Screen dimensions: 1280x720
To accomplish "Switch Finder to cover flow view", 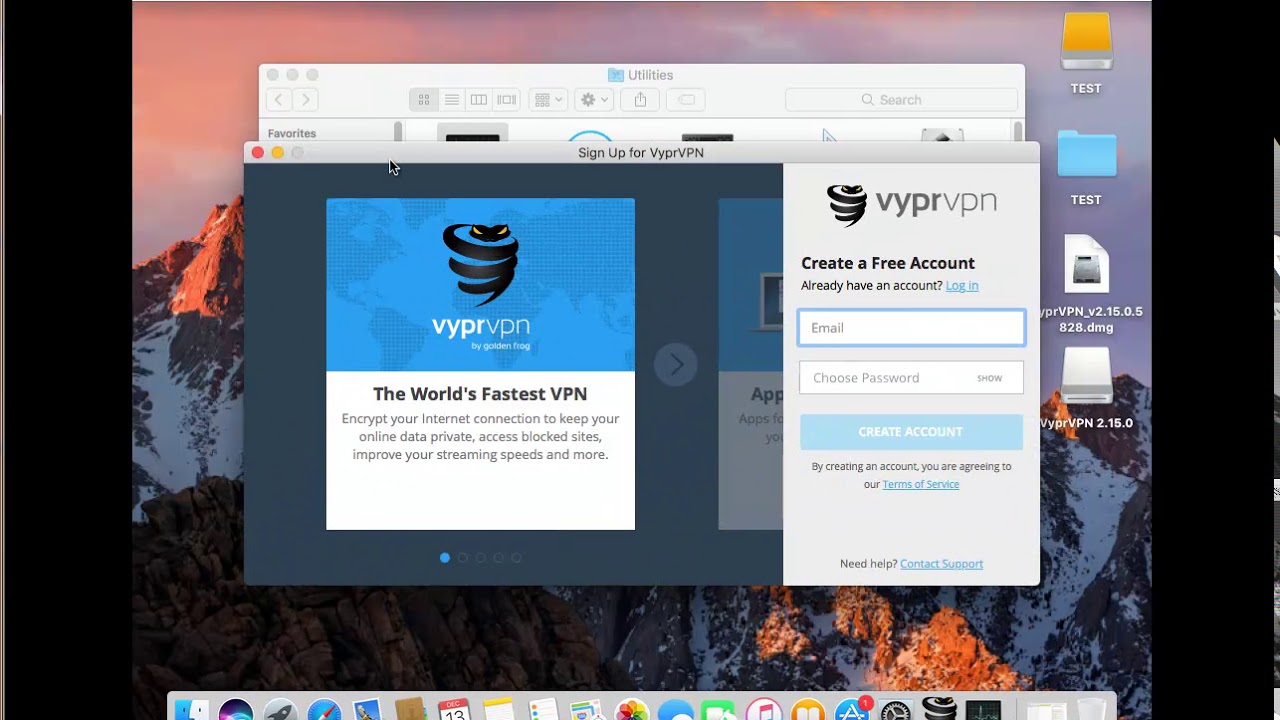I will point(507,100).
